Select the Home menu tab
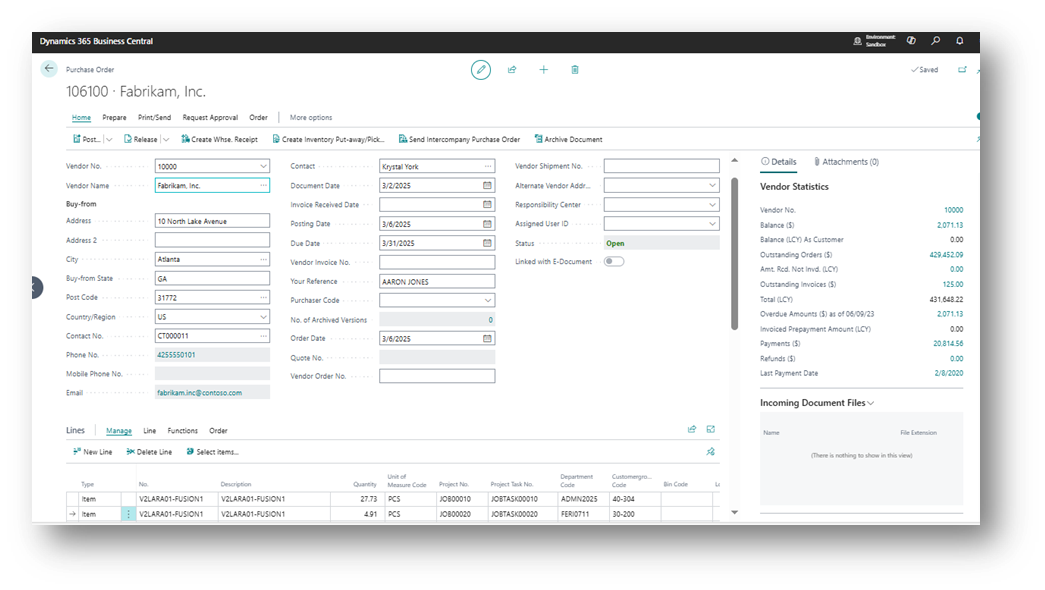 pos(81,117)
